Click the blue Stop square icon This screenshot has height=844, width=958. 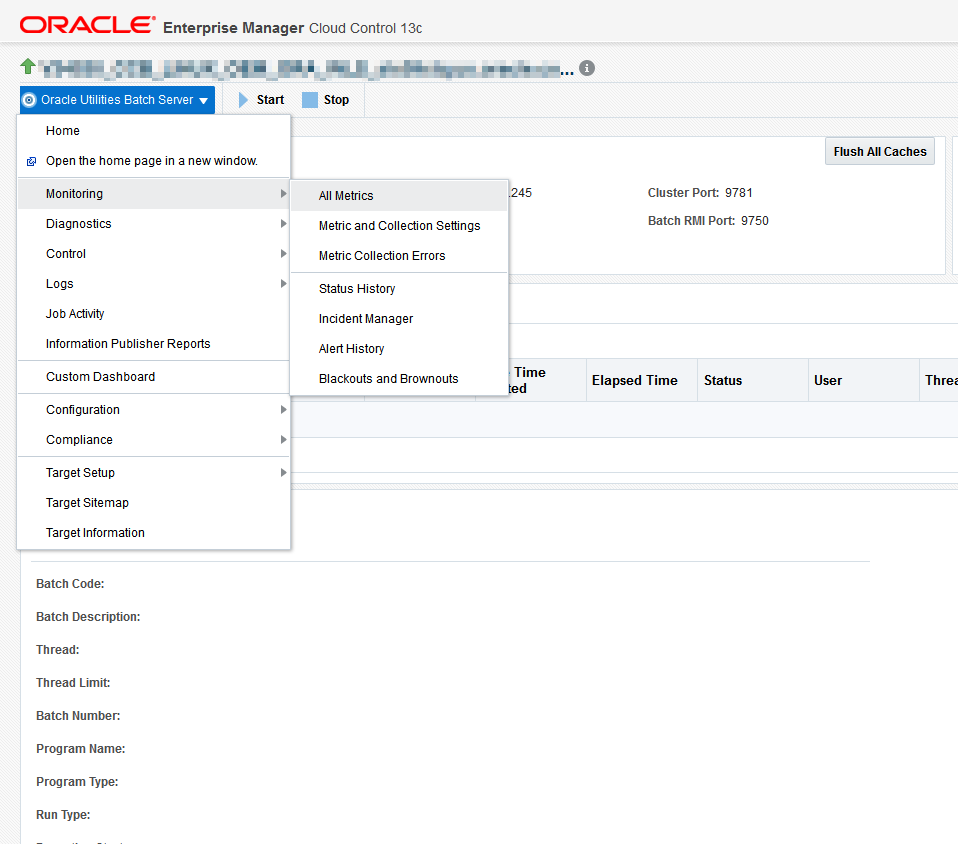coord(310,100)
